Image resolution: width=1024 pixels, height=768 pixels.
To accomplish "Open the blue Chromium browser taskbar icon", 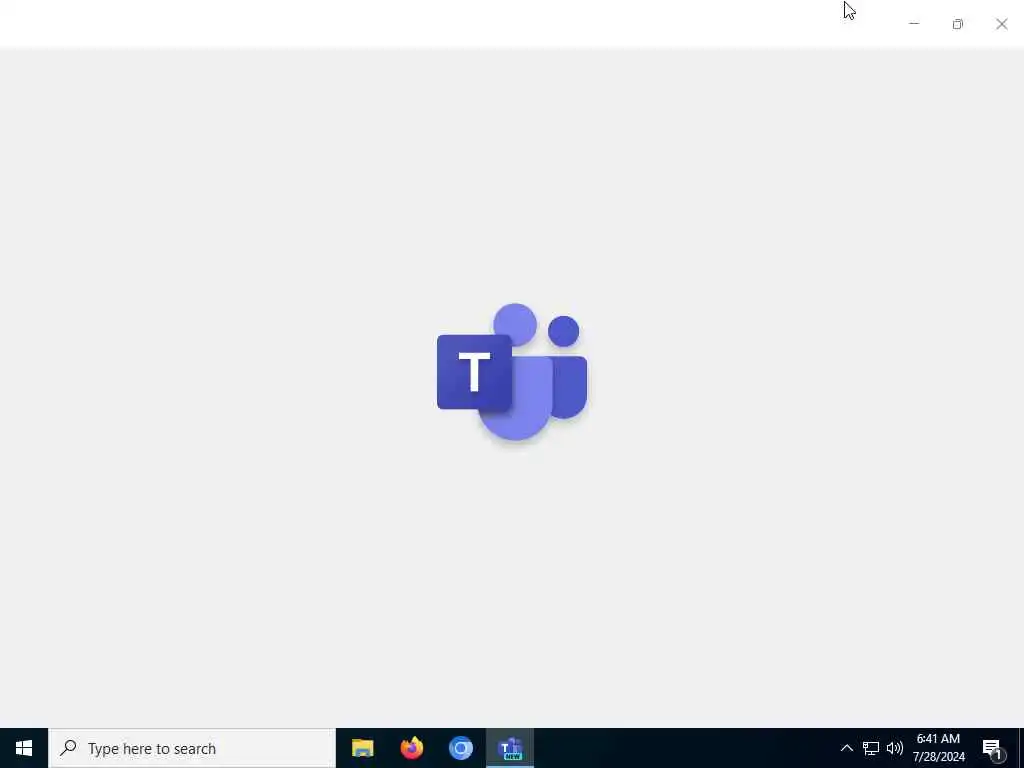I will [x=460, y=748].
